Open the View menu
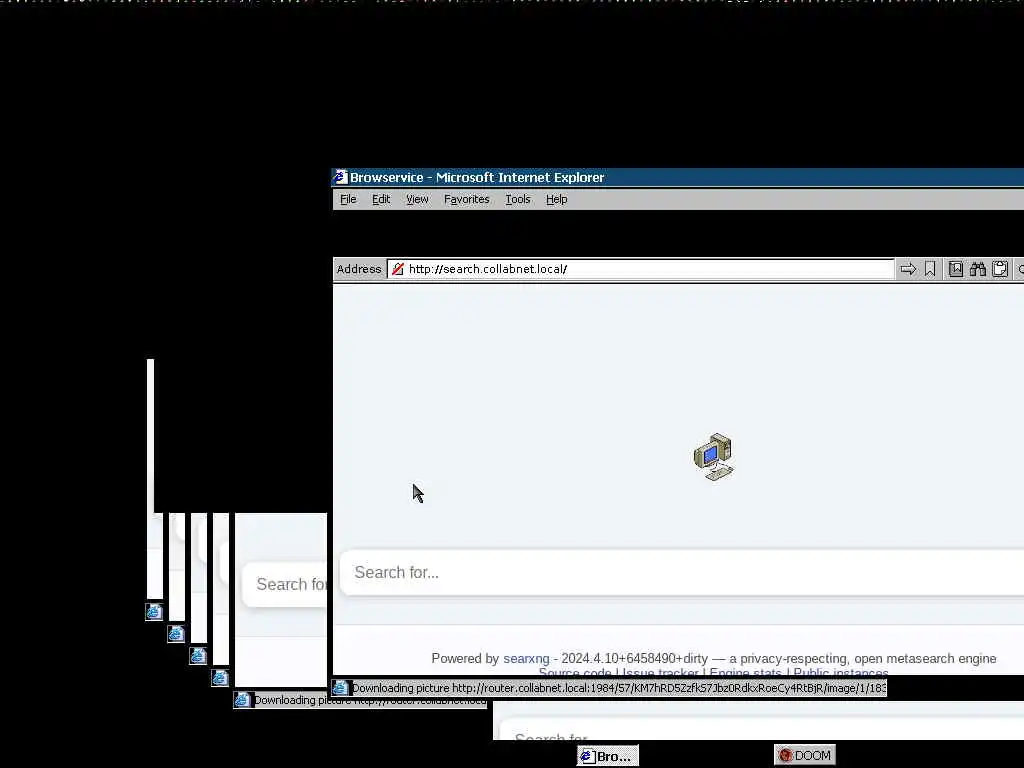The image size is (1024, 768). pyautogui.click(x=417, y=199)
